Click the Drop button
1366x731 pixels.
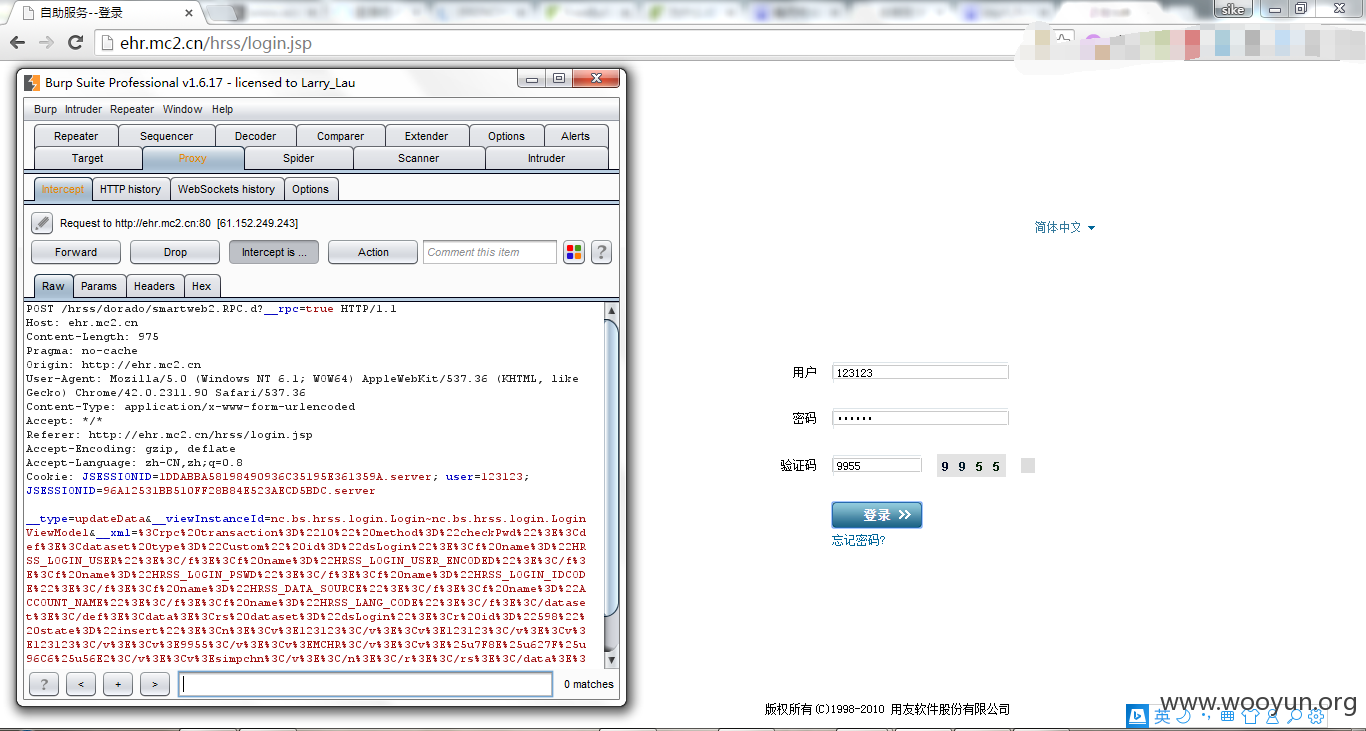pyautogui.click(x=175, y=252)
